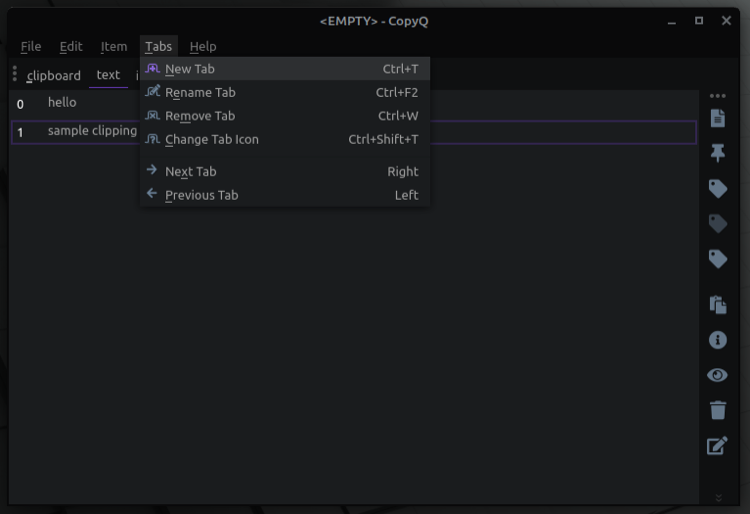Close the open Tabs menu via its header

(x=158, y=46)
